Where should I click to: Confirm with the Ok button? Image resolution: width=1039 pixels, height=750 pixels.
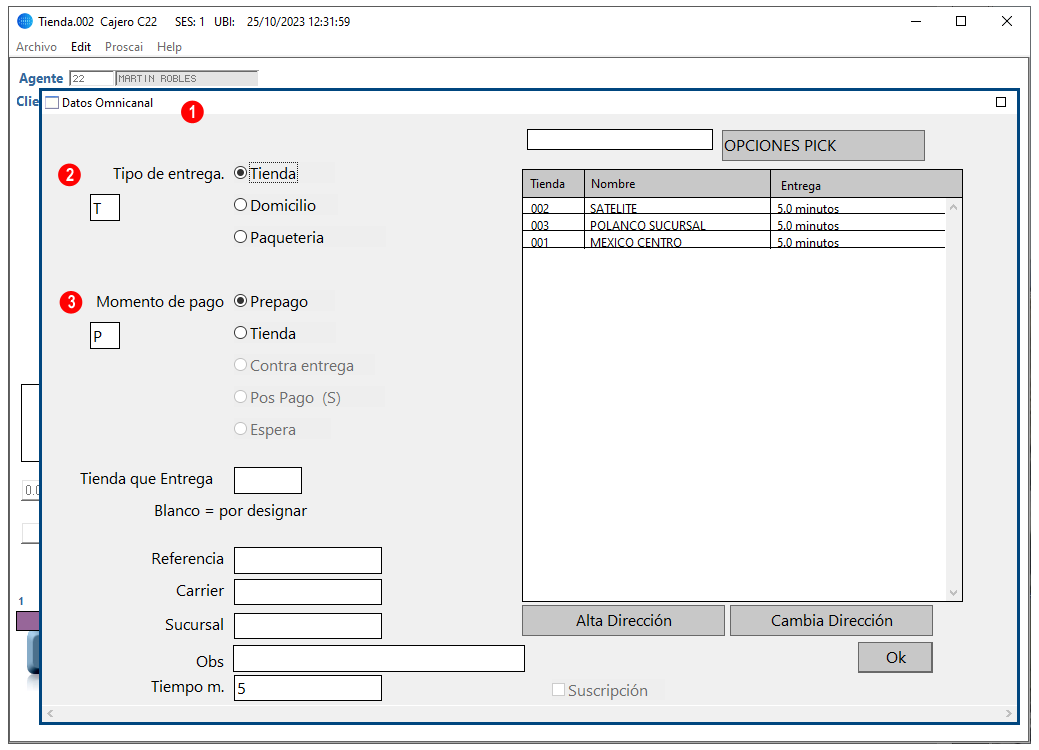coord(895,657)
